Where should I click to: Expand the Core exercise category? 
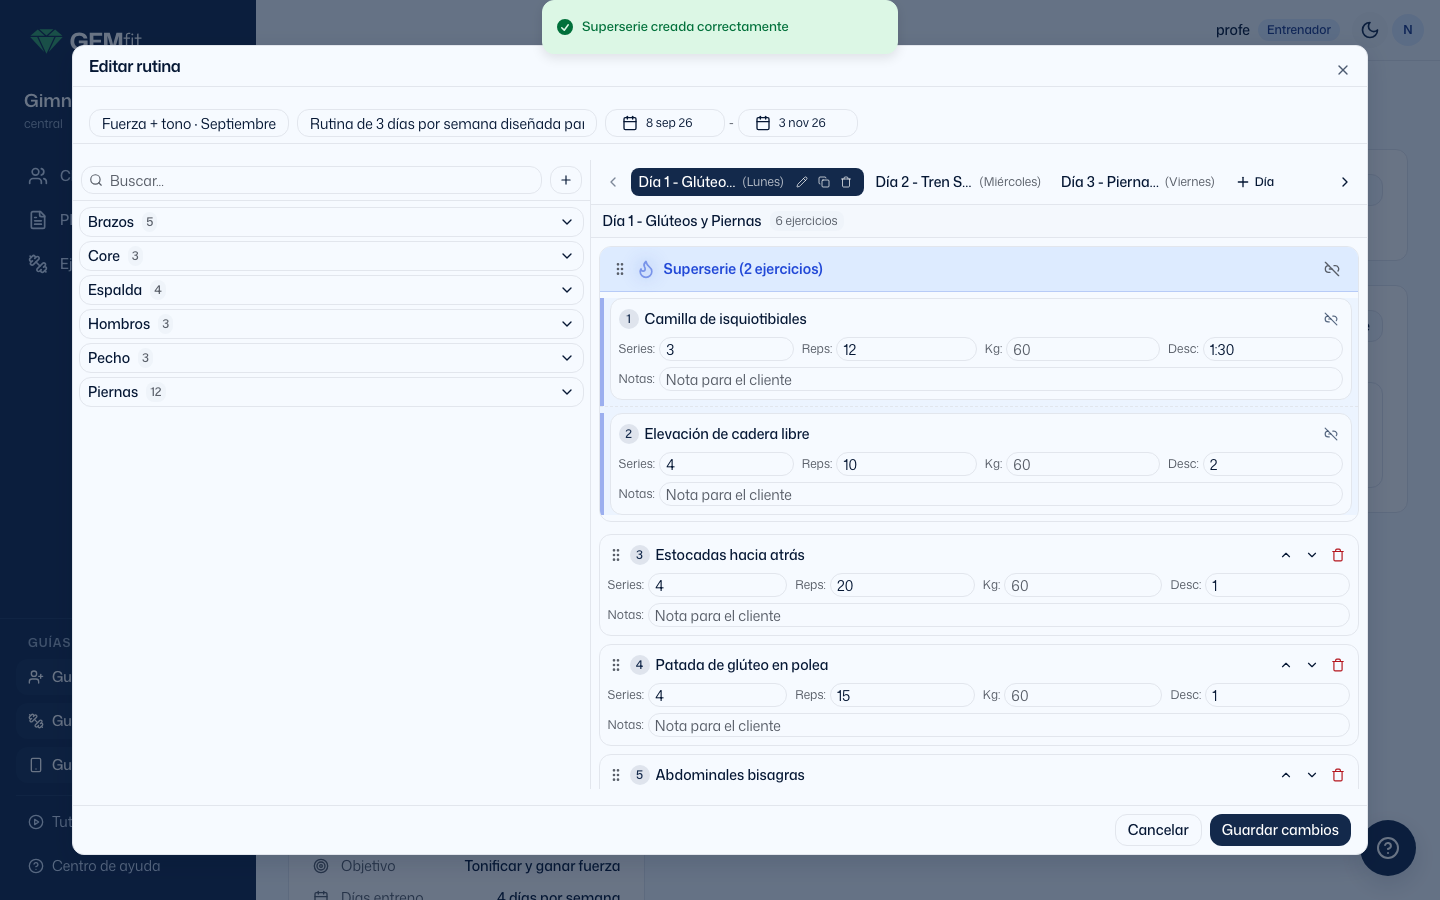(x=331, y=256)
